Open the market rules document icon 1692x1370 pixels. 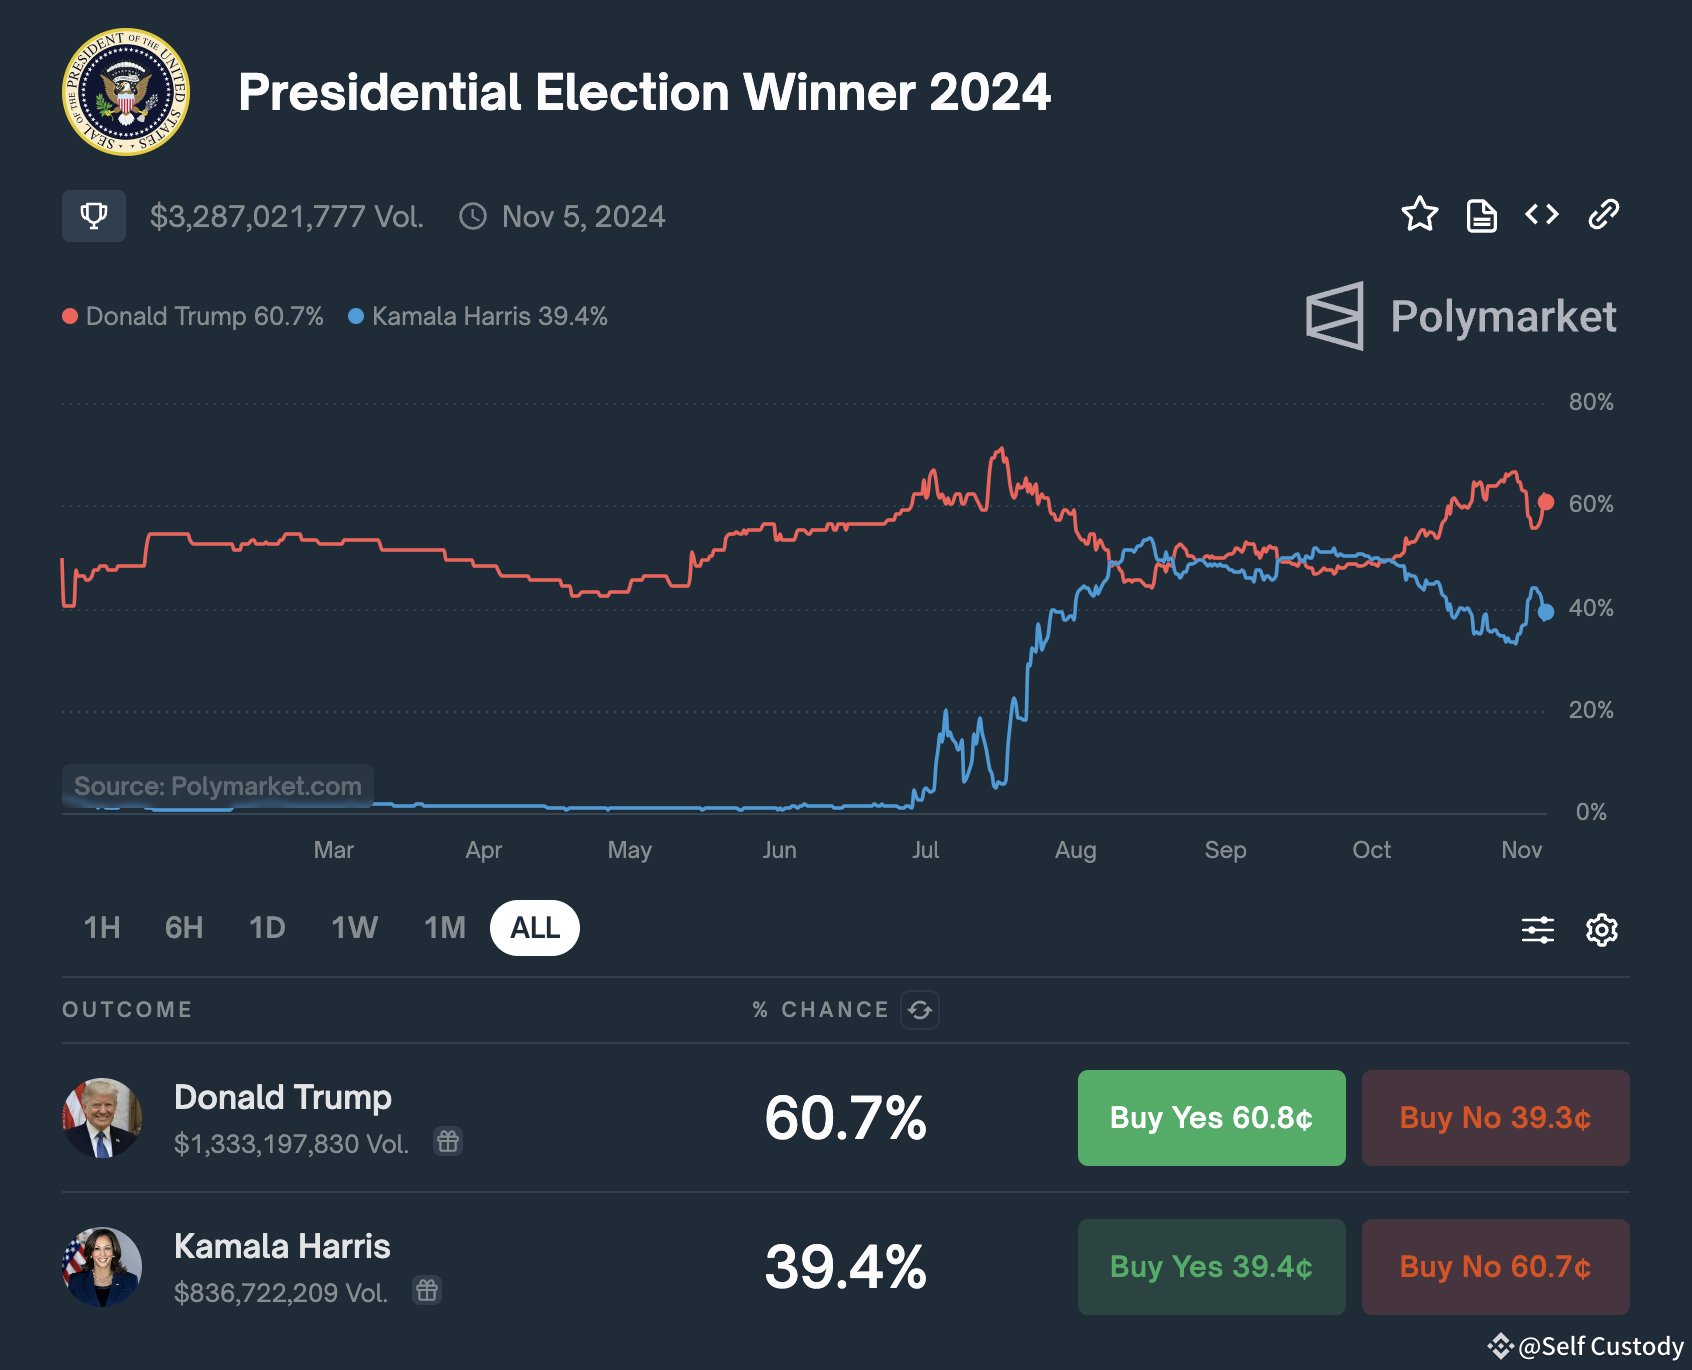pos(1481,215)
